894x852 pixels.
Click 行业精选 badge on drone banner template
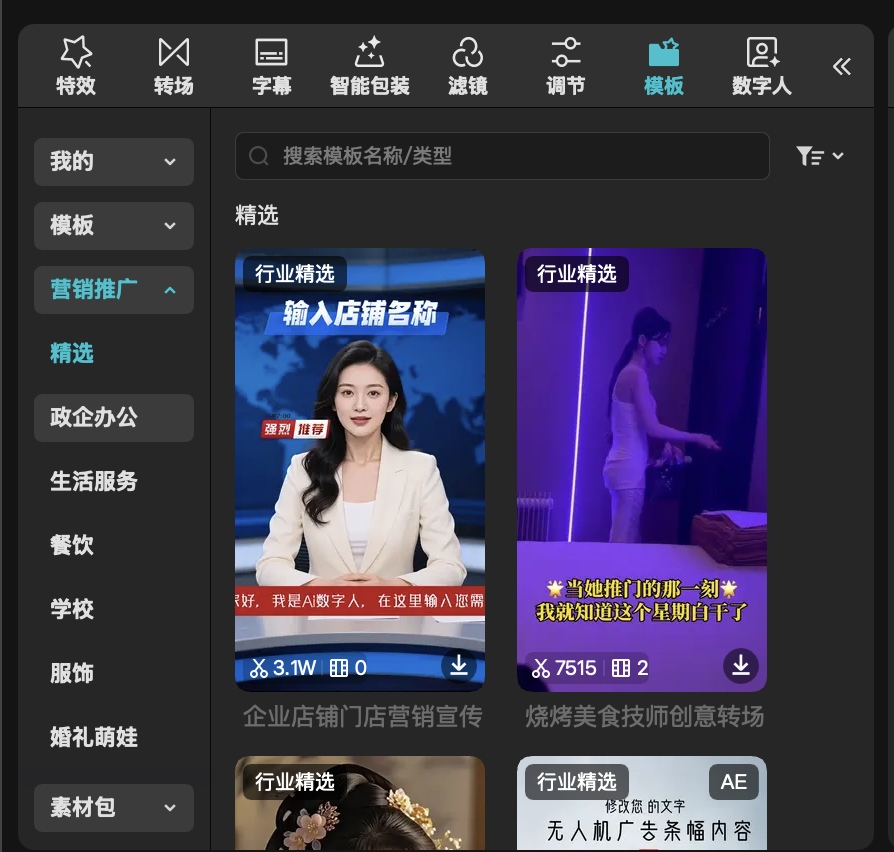coord(577,781)
